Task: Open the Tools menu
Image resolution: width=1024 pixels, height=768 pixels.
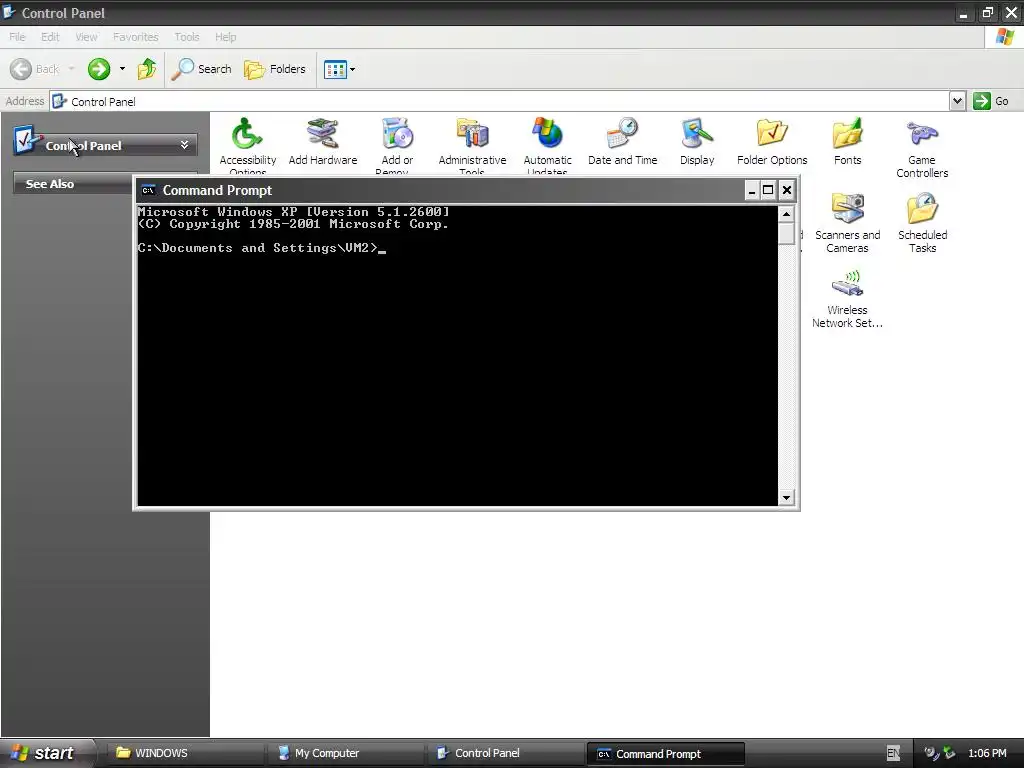Action: click(187, 37)
